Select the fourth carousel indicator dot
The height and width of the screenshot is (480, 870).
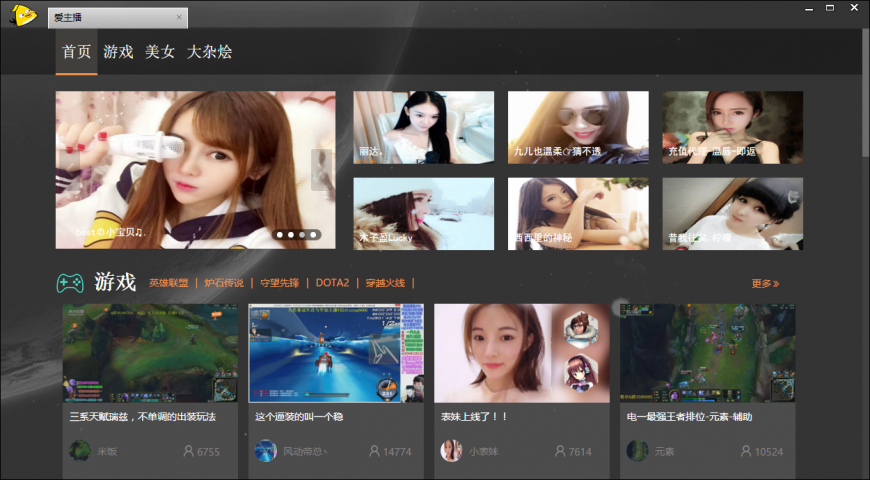(x=313, y=235)
